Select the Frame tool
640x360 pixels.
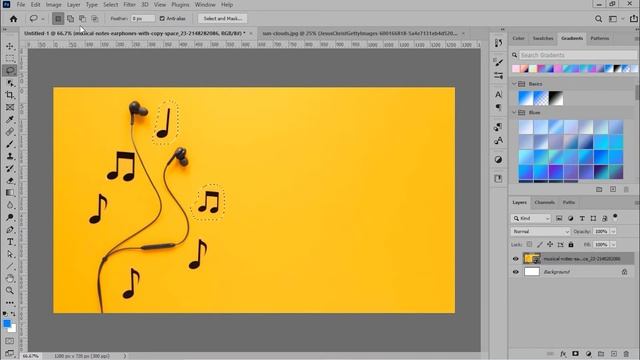[x=10, y=107]
